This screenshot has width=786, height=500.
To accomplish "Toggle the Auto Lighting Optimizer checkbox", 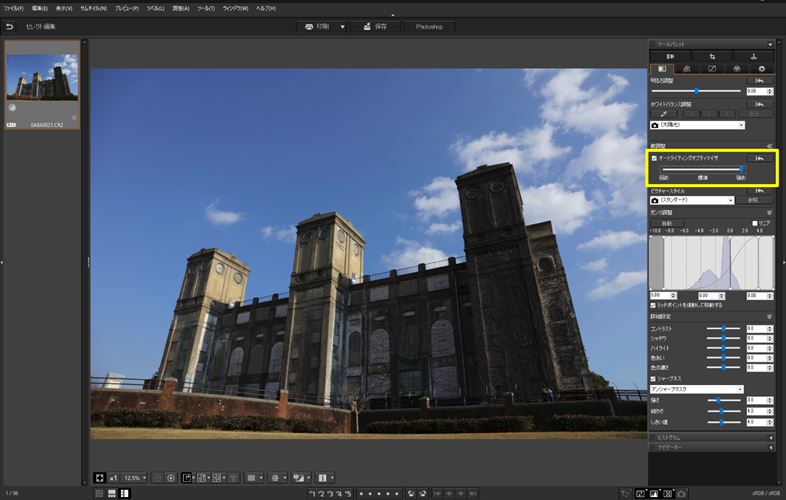I will 654,158.
